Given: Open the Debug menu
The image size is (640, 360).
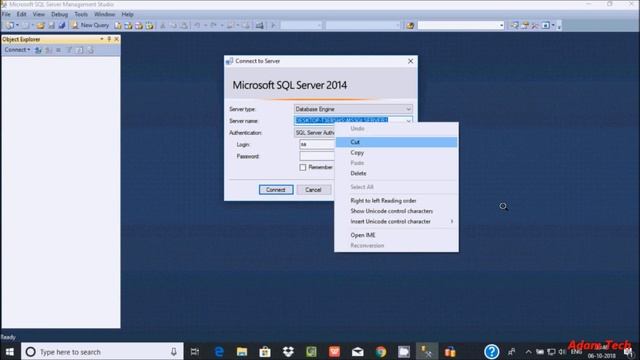Looking at the screenshot, I should point(60,14).
